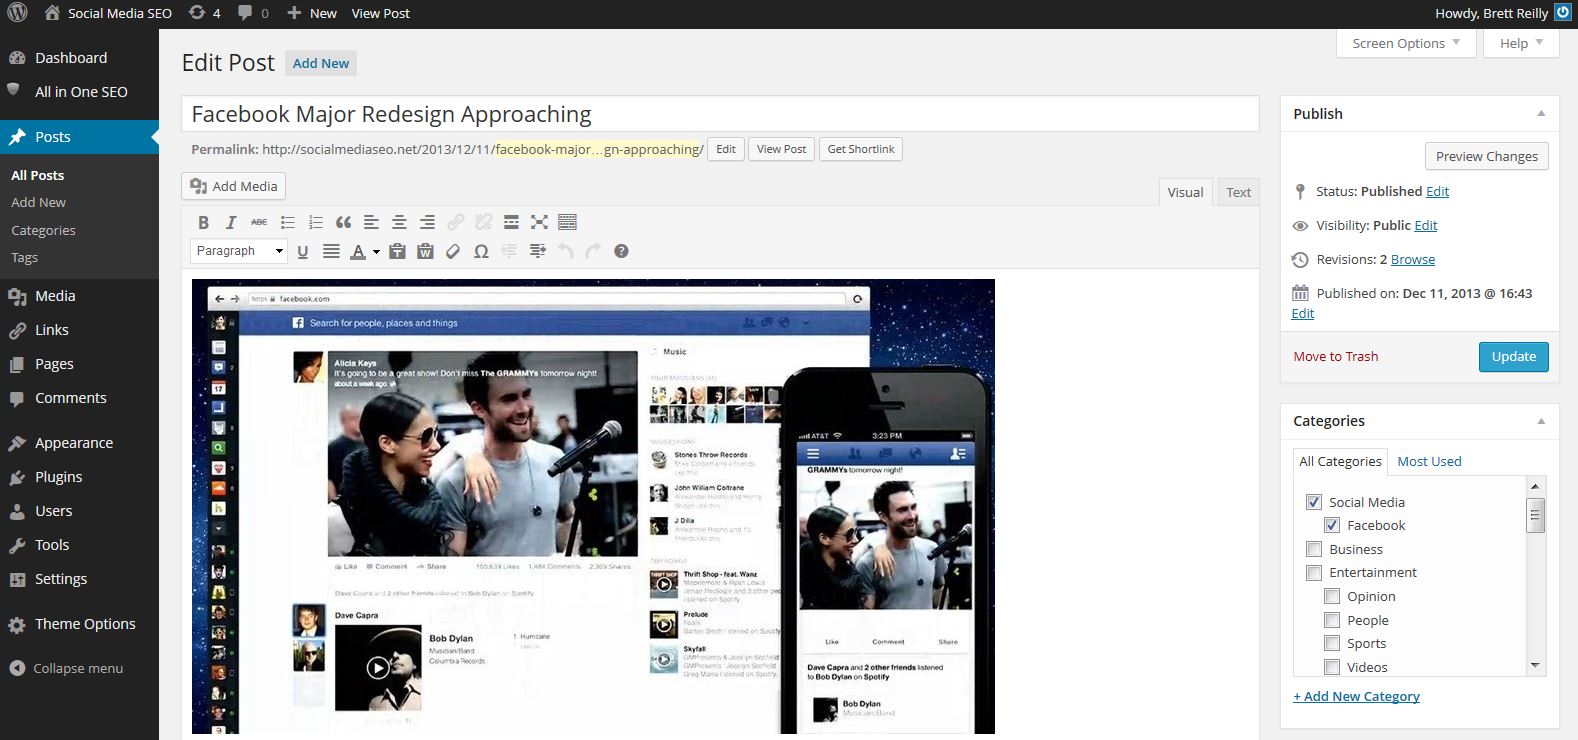Screen dimensions: 1578x740
Task: Expand the Help panel
Action: pos(1521,43)
